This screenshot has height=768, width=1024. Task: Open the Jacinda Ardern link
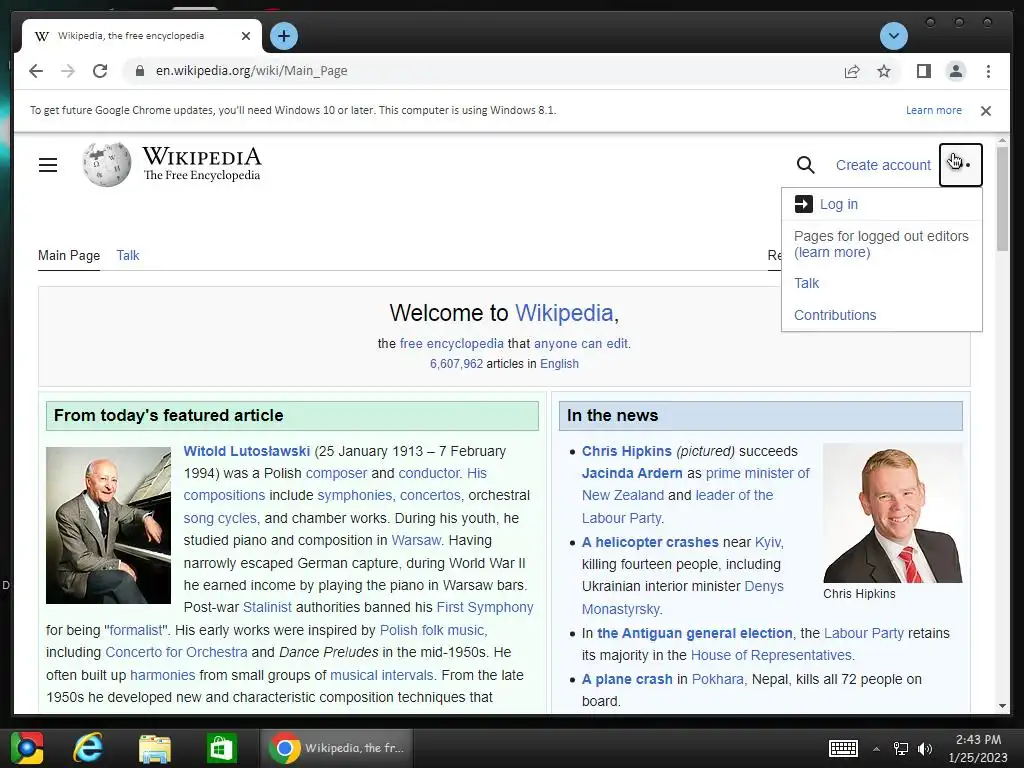click(632, 473)
